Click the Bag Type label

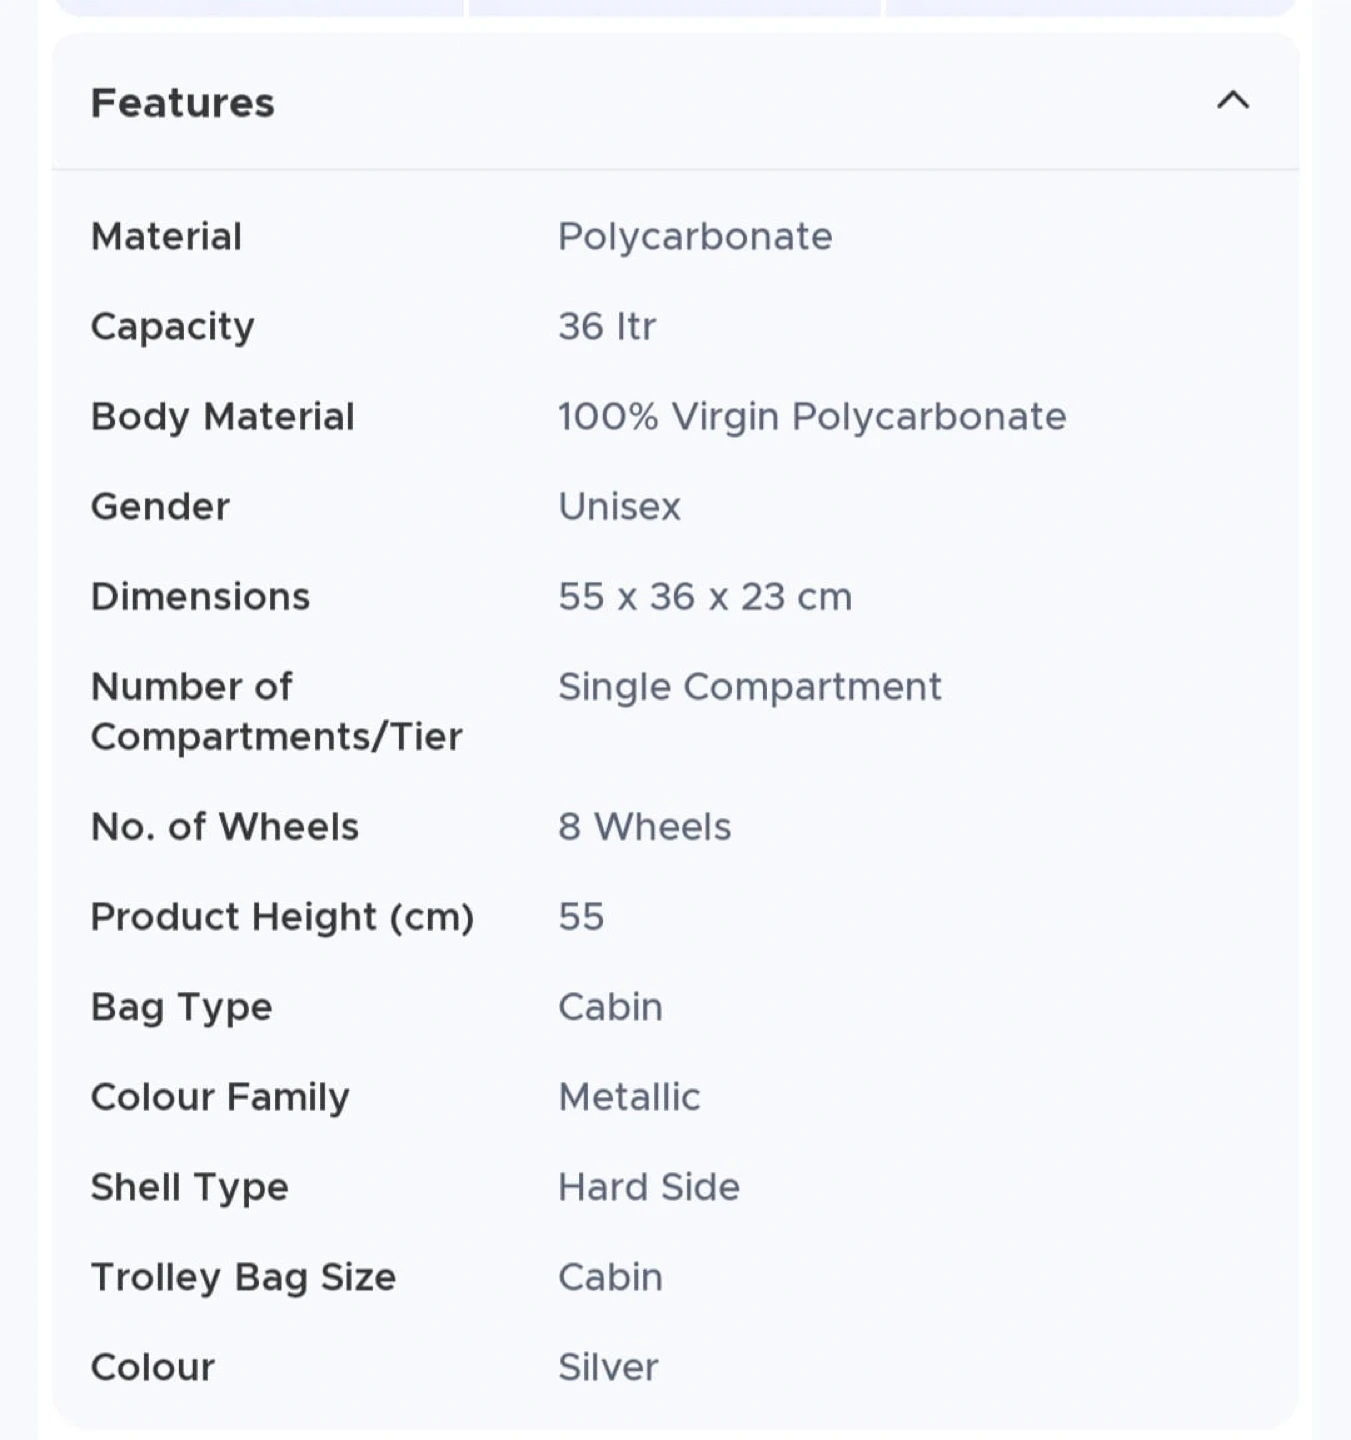[x=181, y=1007]
